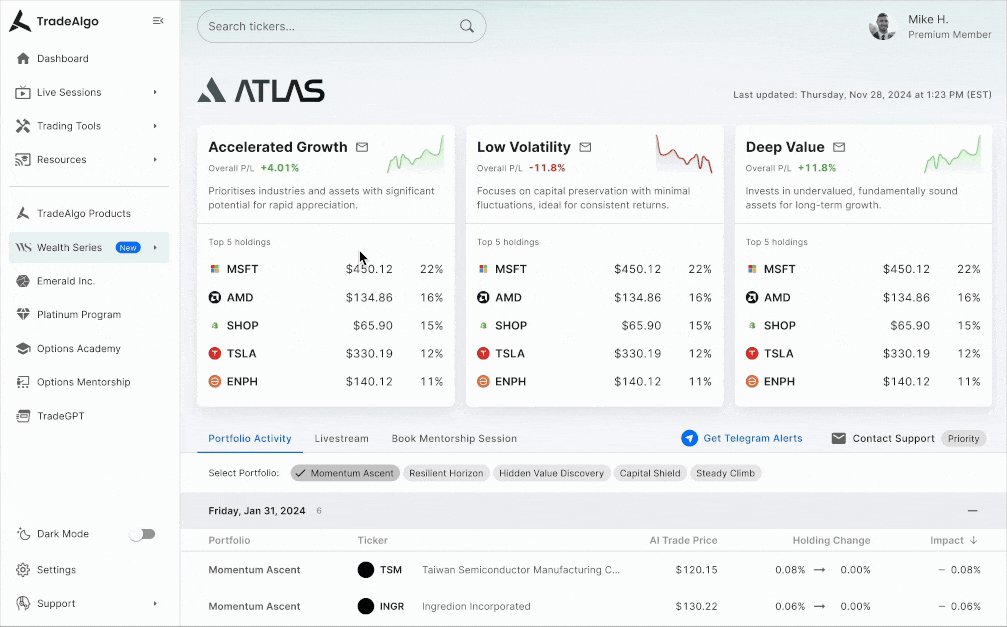Image resolution: width=1007 pixels, height=627 pixels.
Task: Click the mail icon beside Accelerated Growth
Action: (x=362, y=147)
